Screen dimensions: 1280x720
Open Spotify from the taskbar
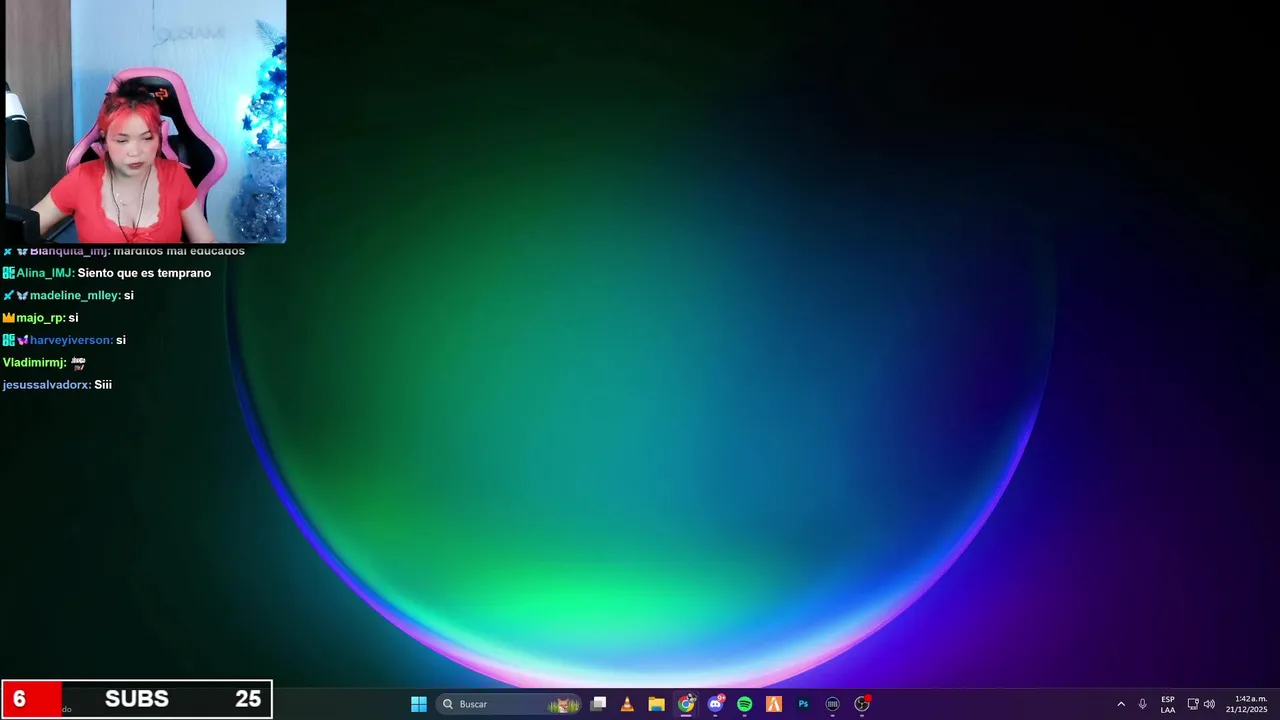click(744, 704)
